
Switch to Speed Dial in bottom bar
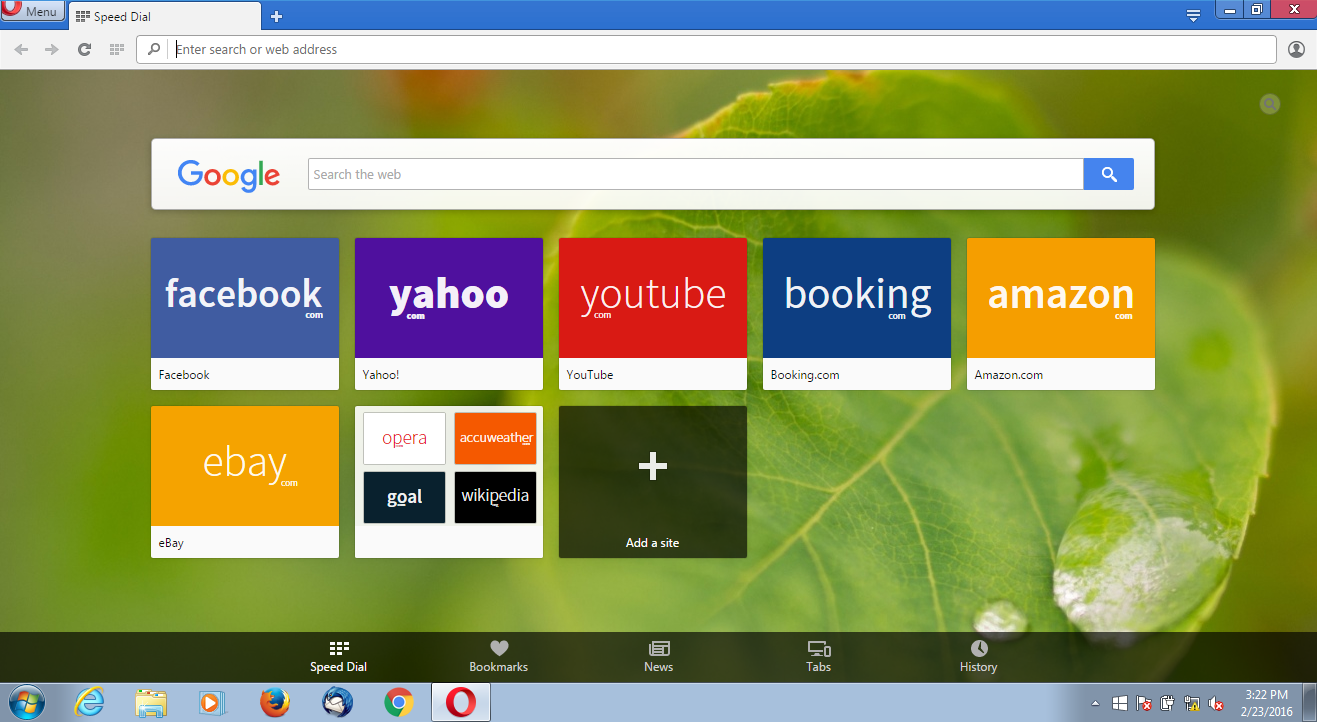(339, 657)
